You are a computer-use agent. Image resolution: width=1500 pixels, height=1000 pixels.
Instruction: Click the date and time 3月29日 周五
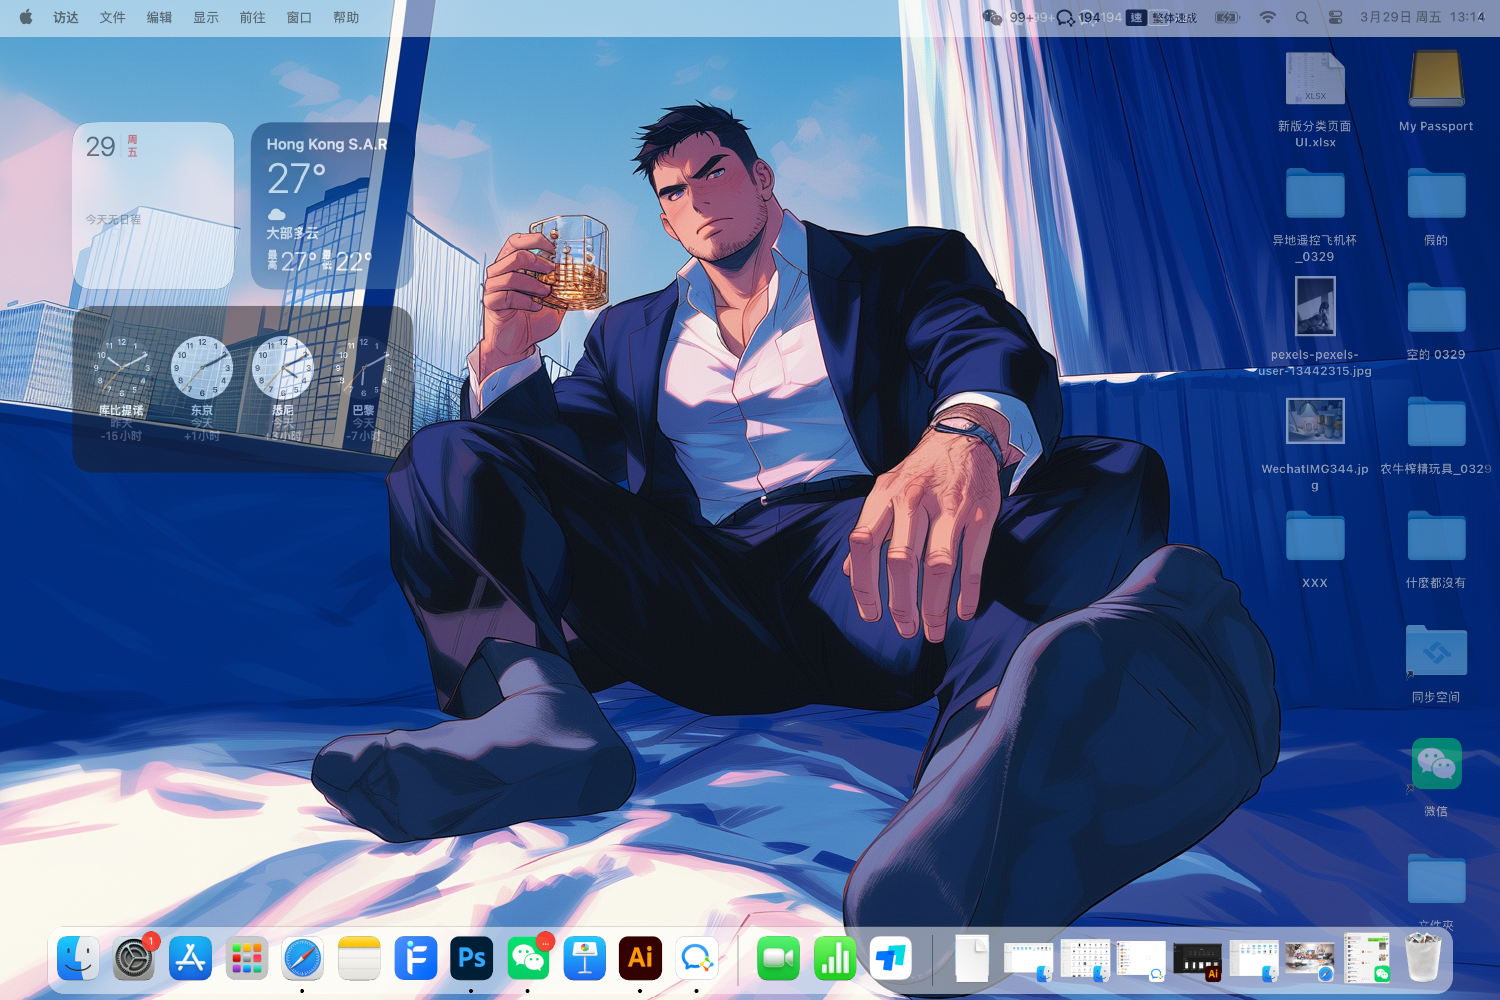click(x=1422, y=17)
